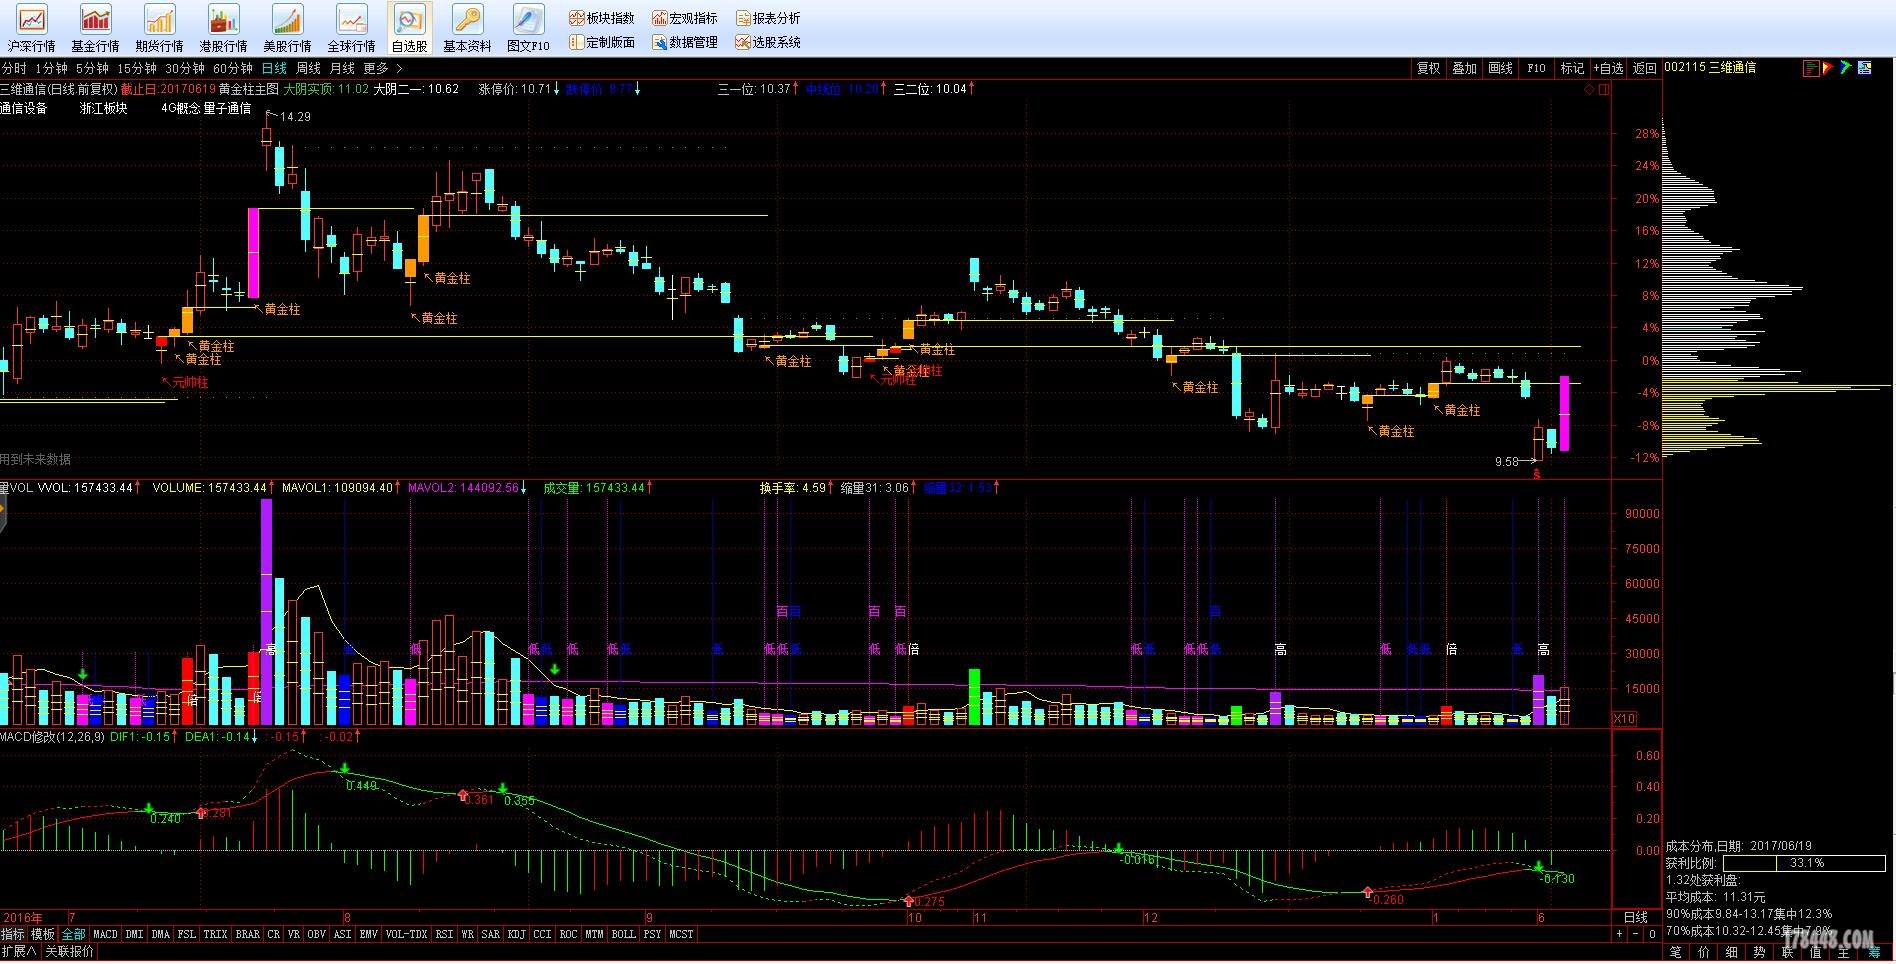1896x964 pixels.
Task: Click 返回 back button
Action: [x=1644, y=68]
